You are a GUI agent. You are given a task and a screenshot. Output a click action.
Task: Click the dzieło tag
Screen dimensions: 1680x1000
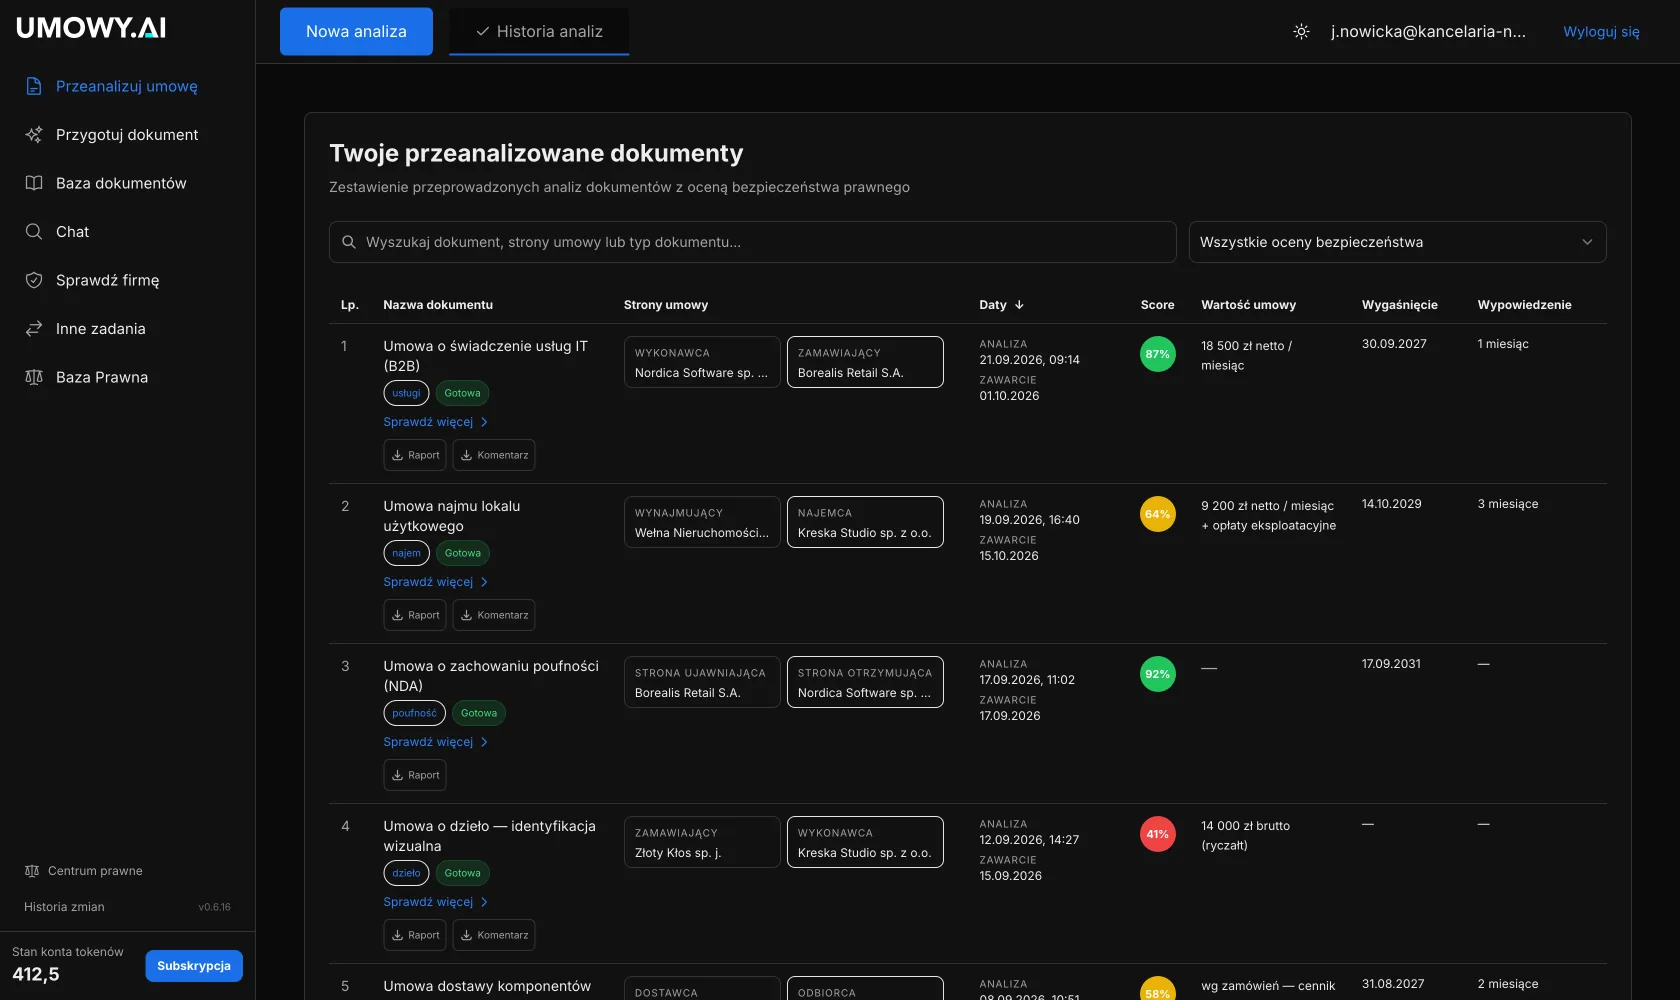point(406,873)
